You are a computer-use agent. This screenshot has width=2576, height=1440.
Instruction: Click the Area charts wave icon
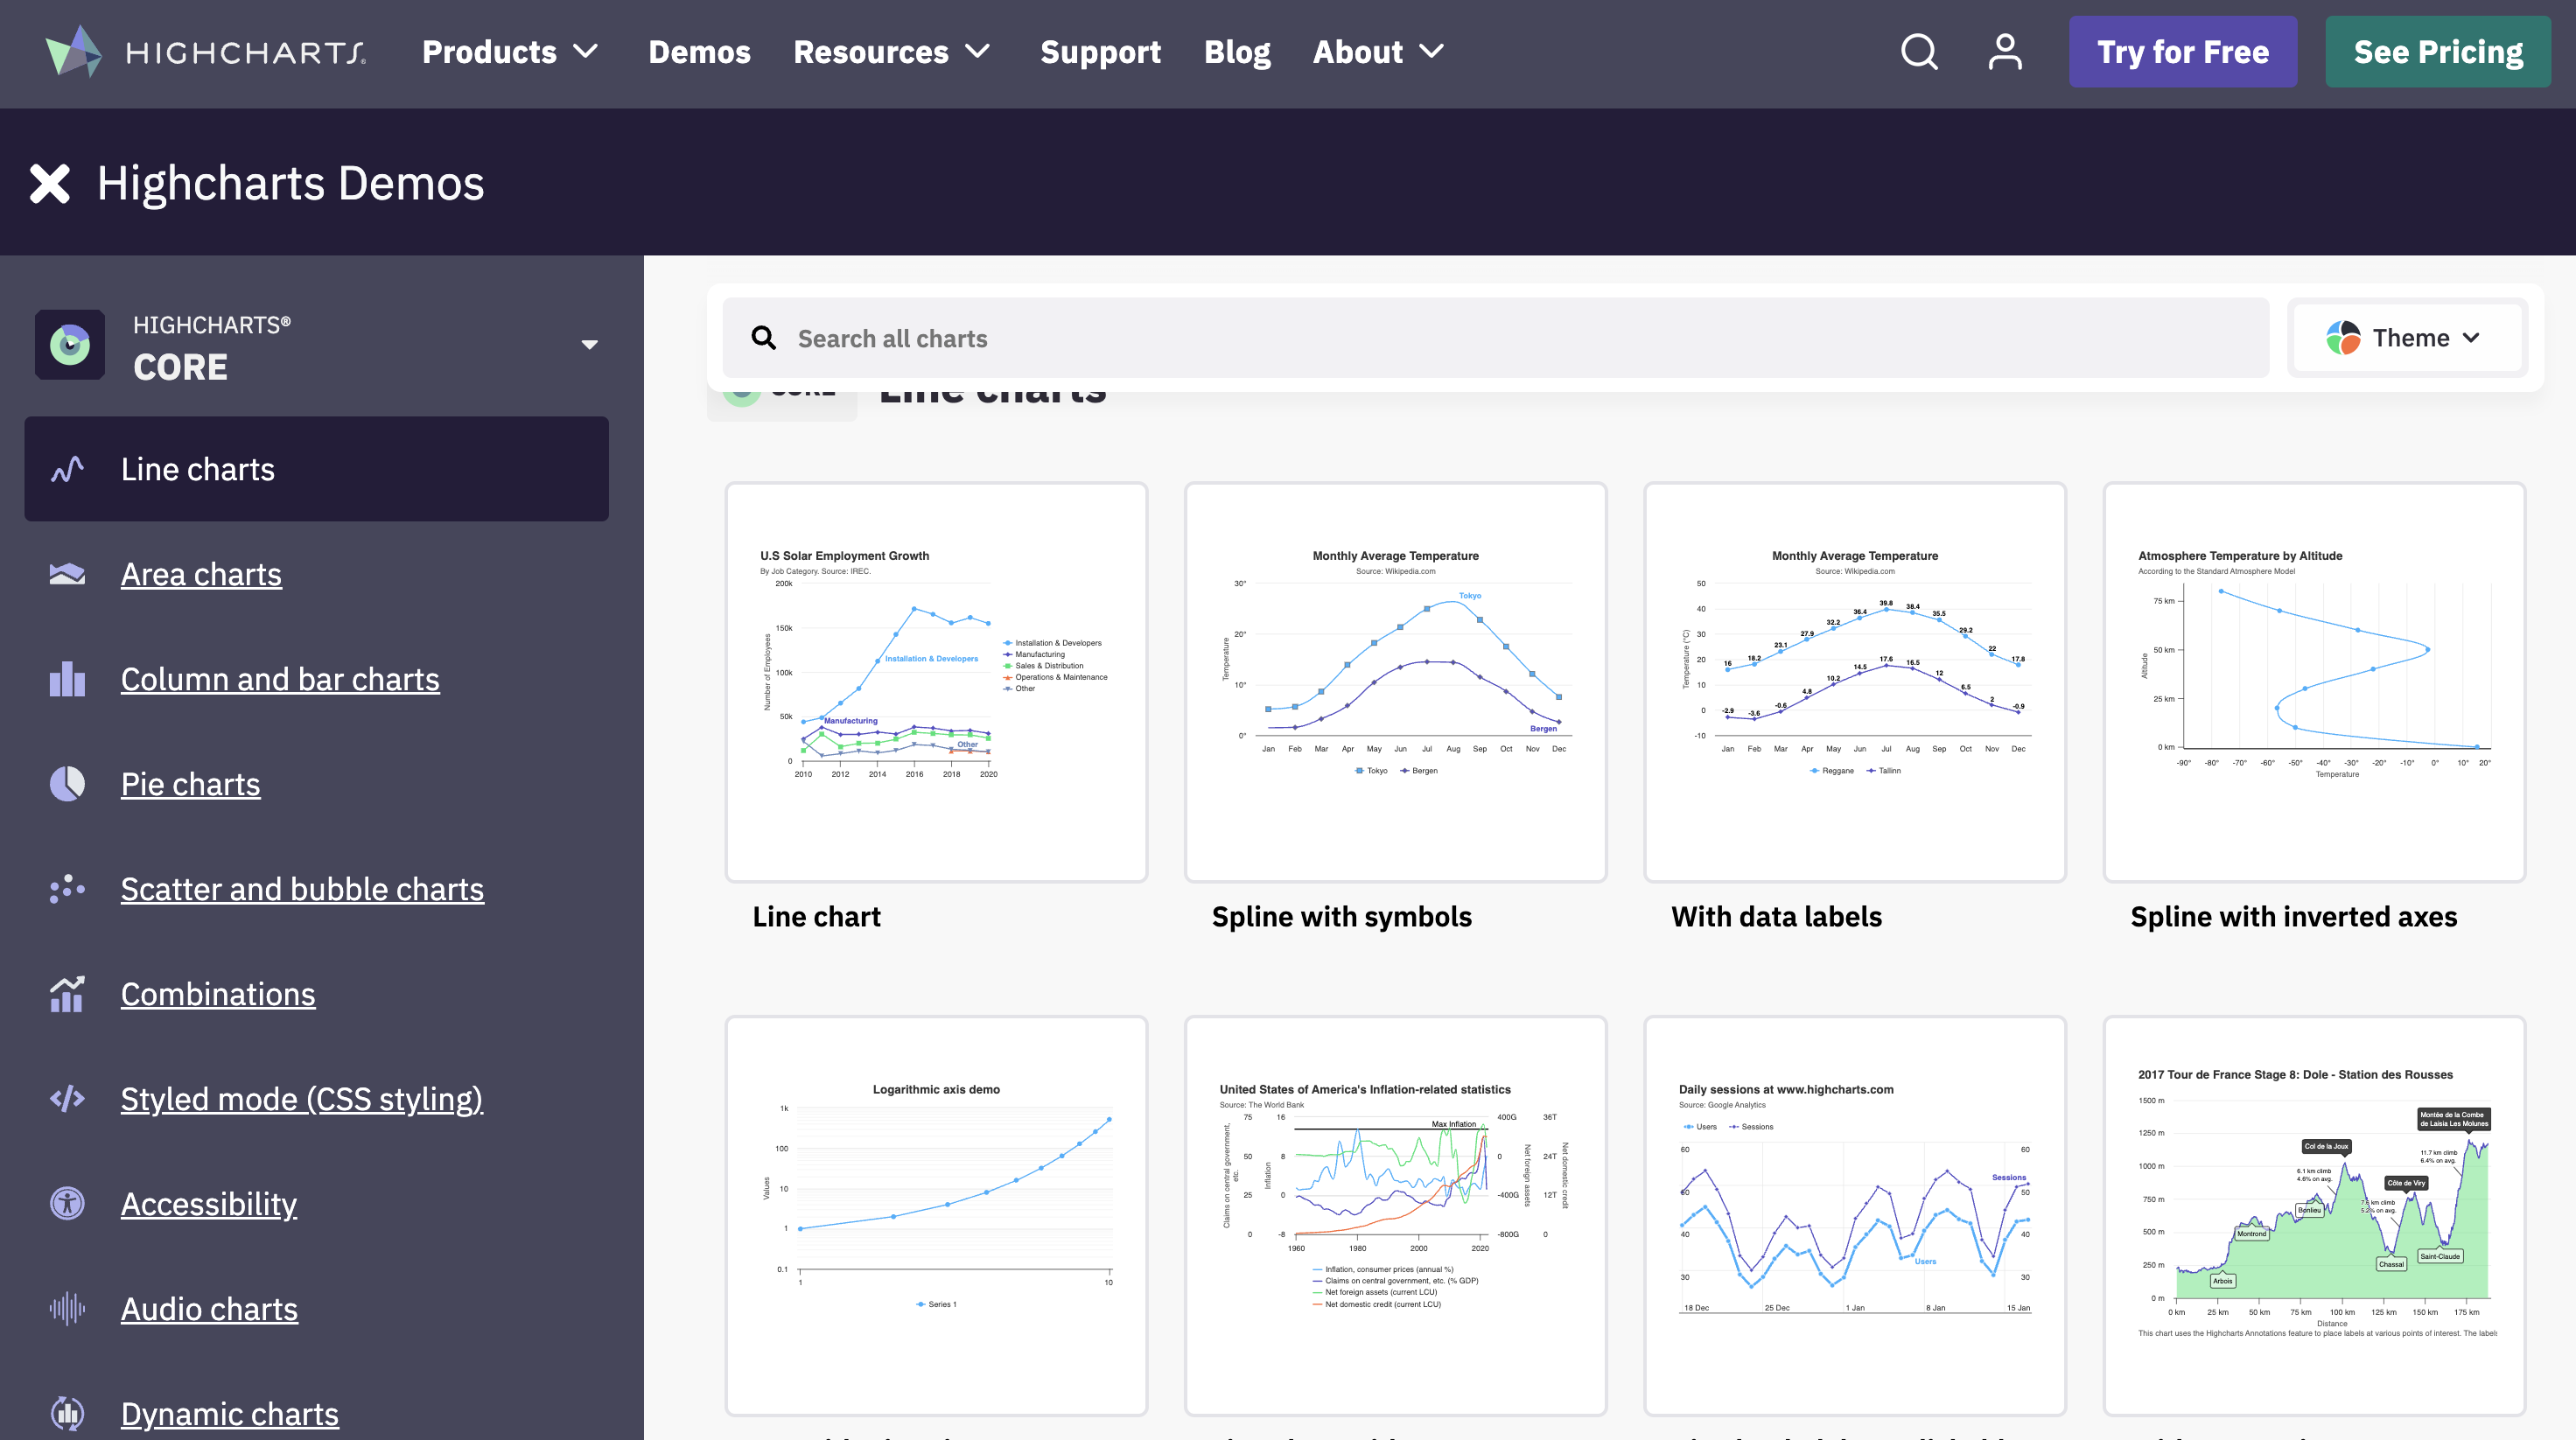tap(66, 574)
